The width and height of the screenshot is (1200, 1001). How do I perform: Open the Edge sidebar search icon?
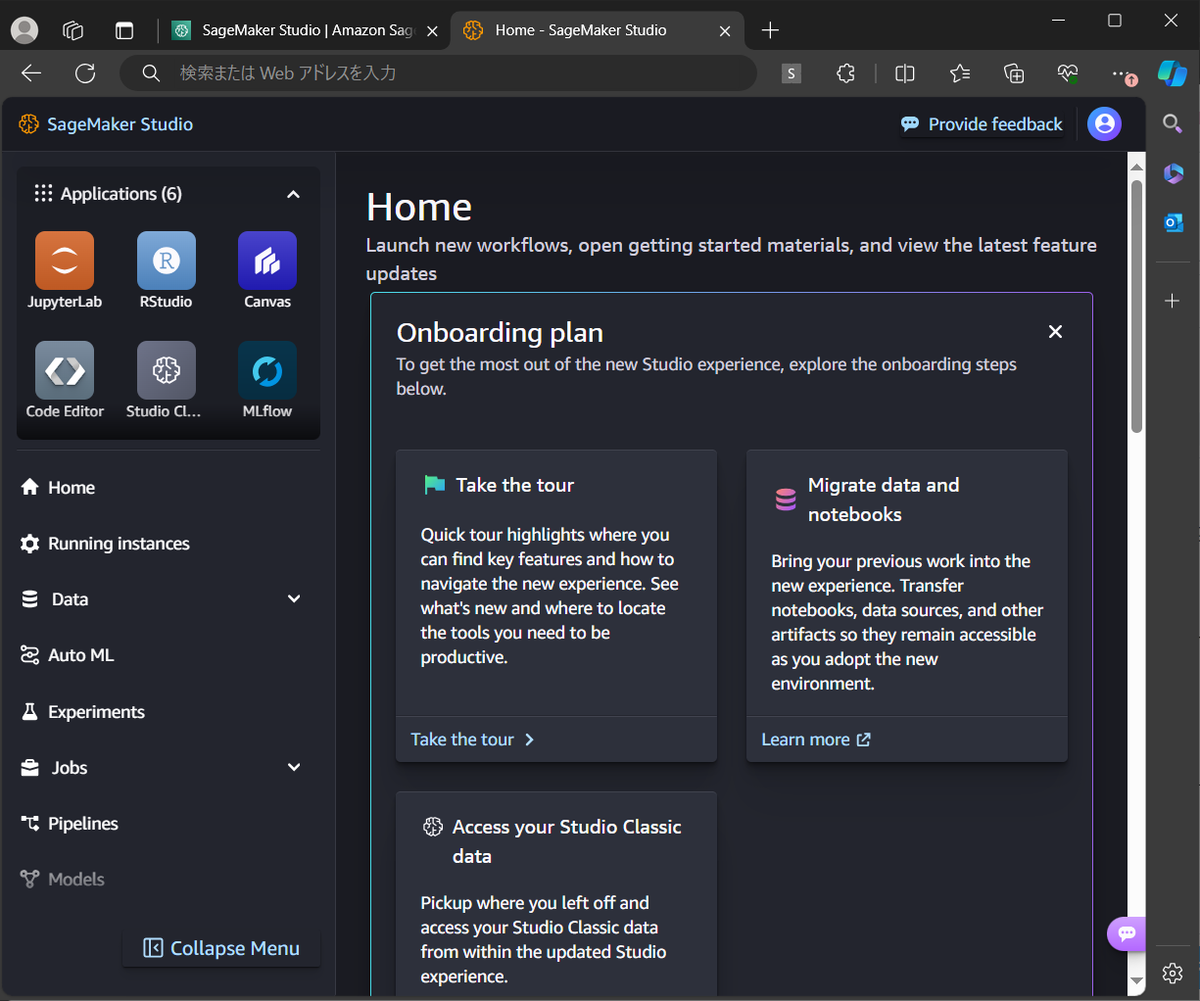(x=1173, y=123)
